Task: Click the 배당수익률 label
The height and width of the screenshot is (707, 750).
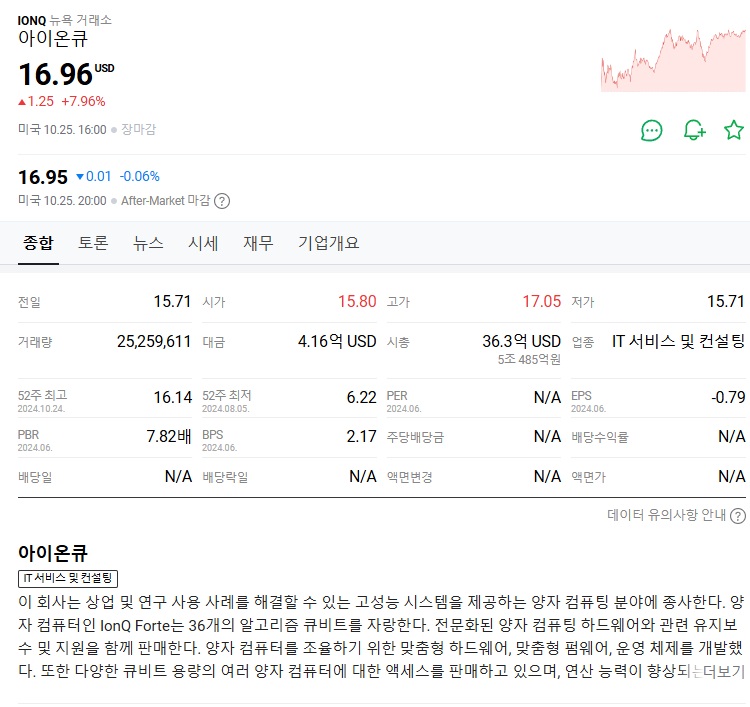Action: [x=600, y=437]
